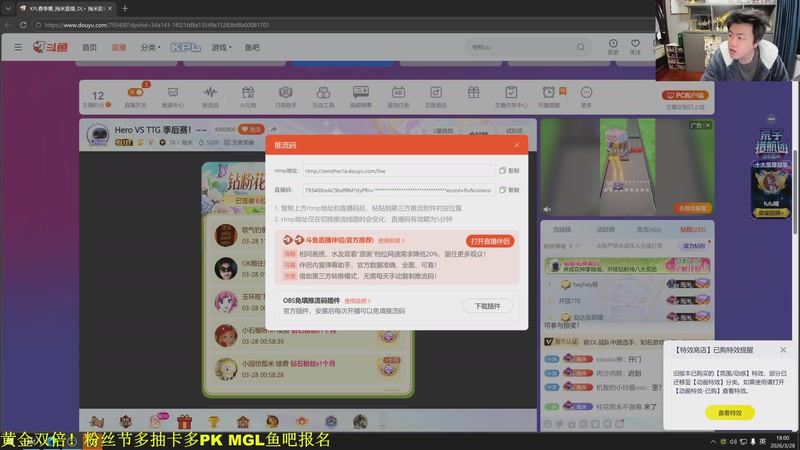Switch to 活跃榜 tab
The image size is (800, 450).
coord(606,230)
